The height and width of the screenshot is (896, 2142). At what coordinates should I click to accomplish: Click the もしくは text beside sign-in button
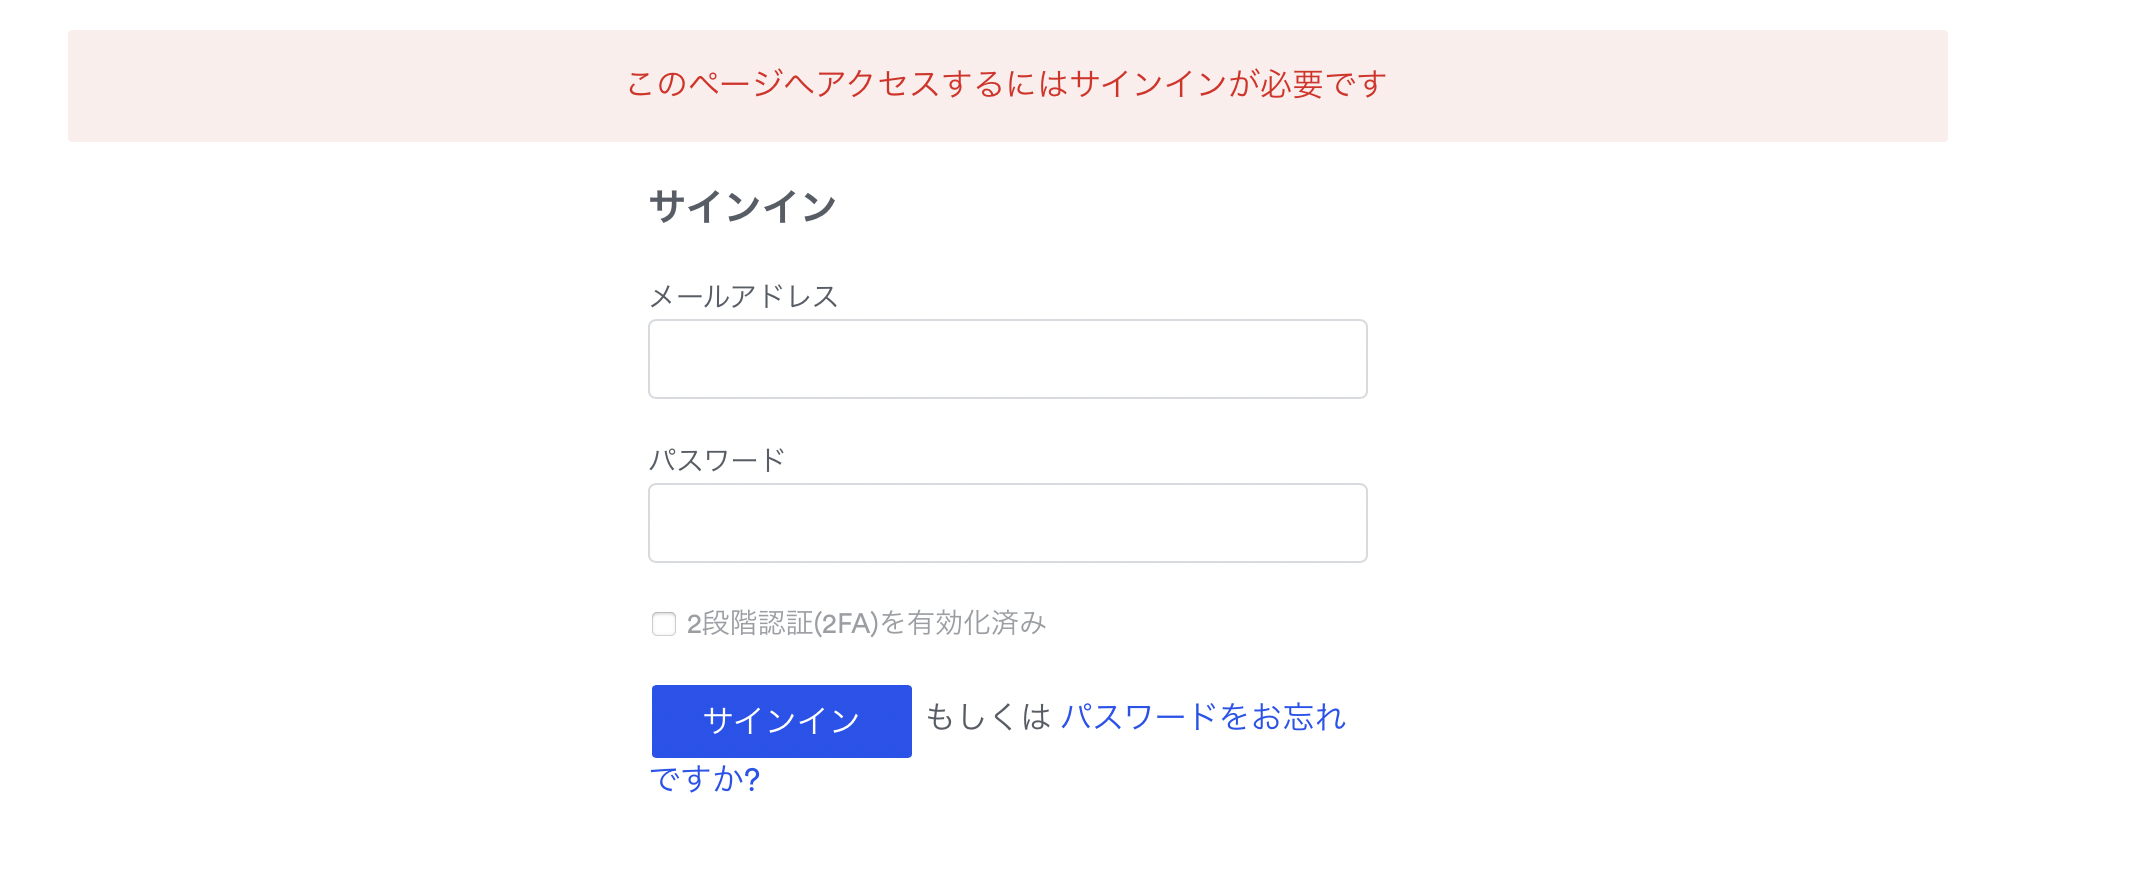(988, 717)
